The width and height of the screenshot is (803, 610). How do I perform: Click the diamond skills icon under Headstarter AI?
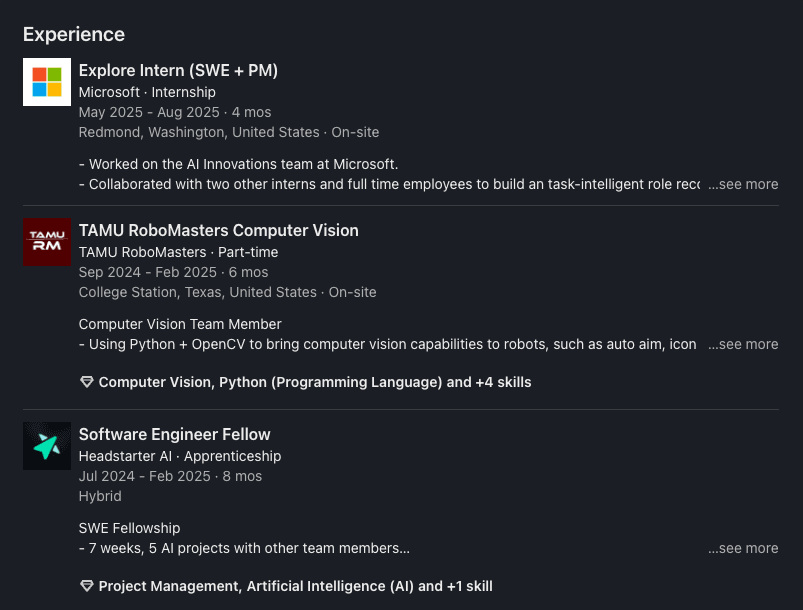pos(86,586)
